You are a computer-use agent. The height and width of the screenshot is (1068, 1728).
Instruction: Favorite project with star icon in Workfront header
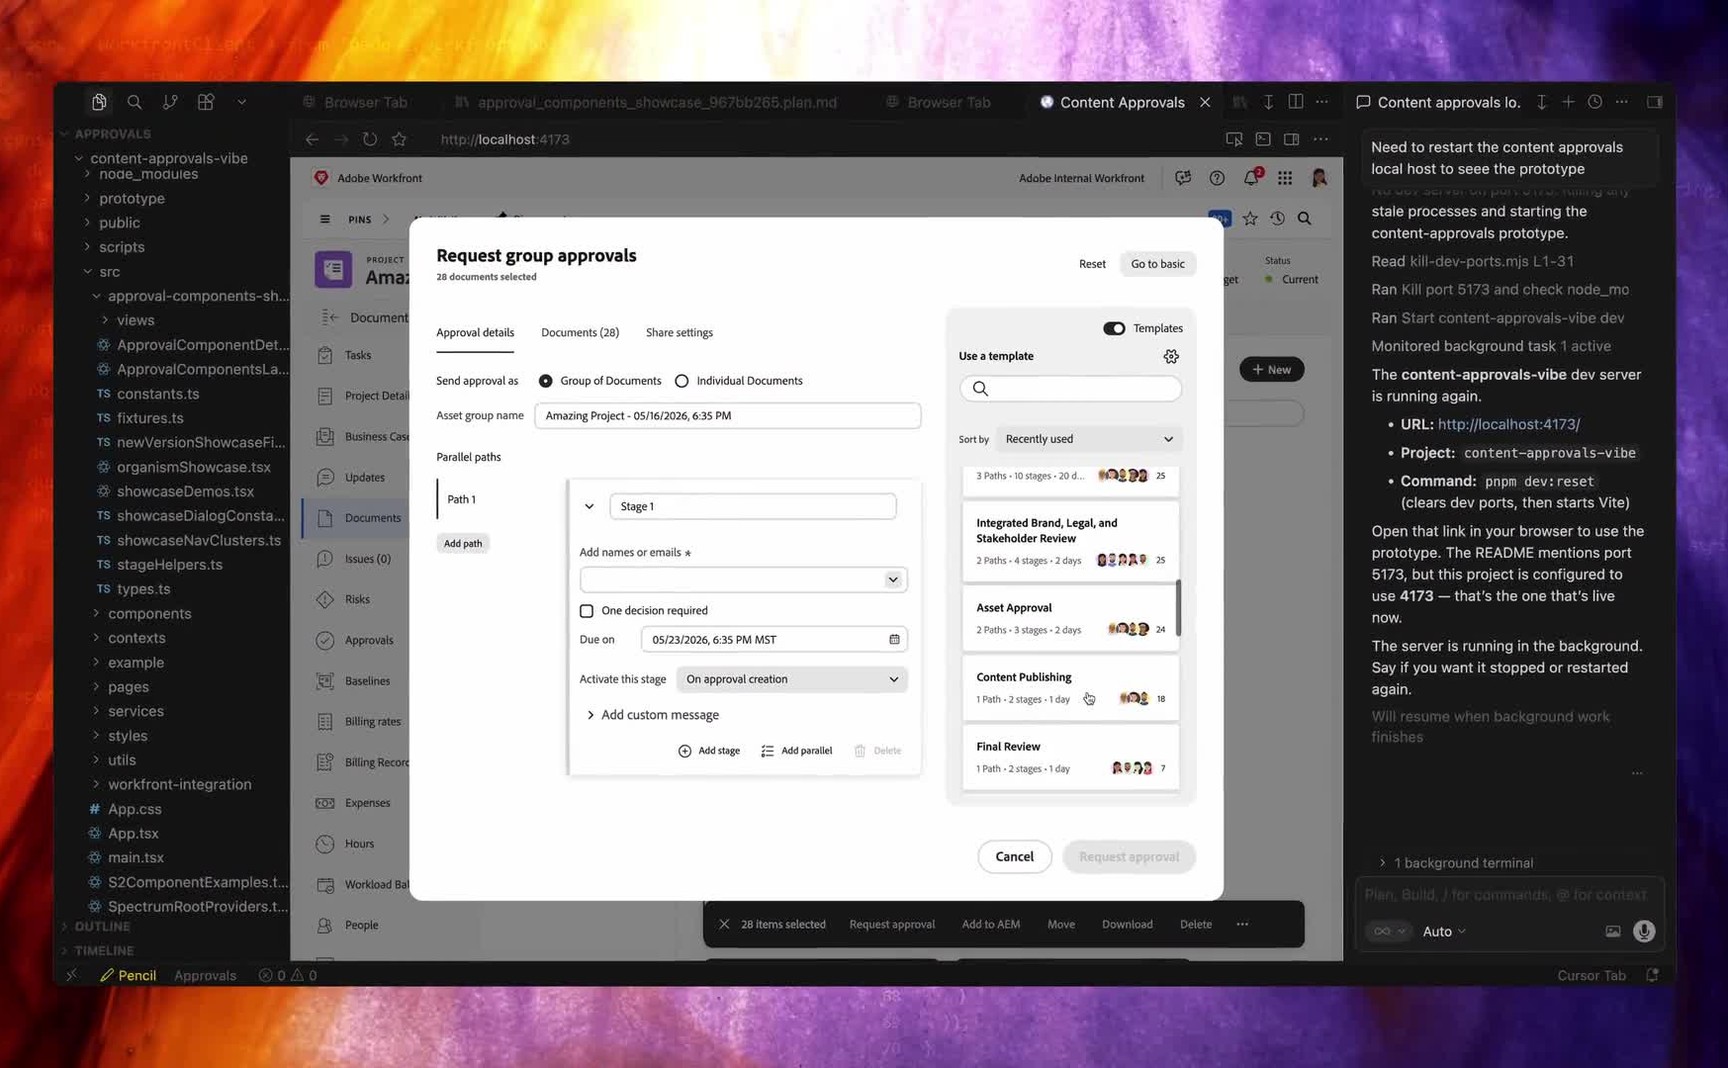coord(1250,218)
